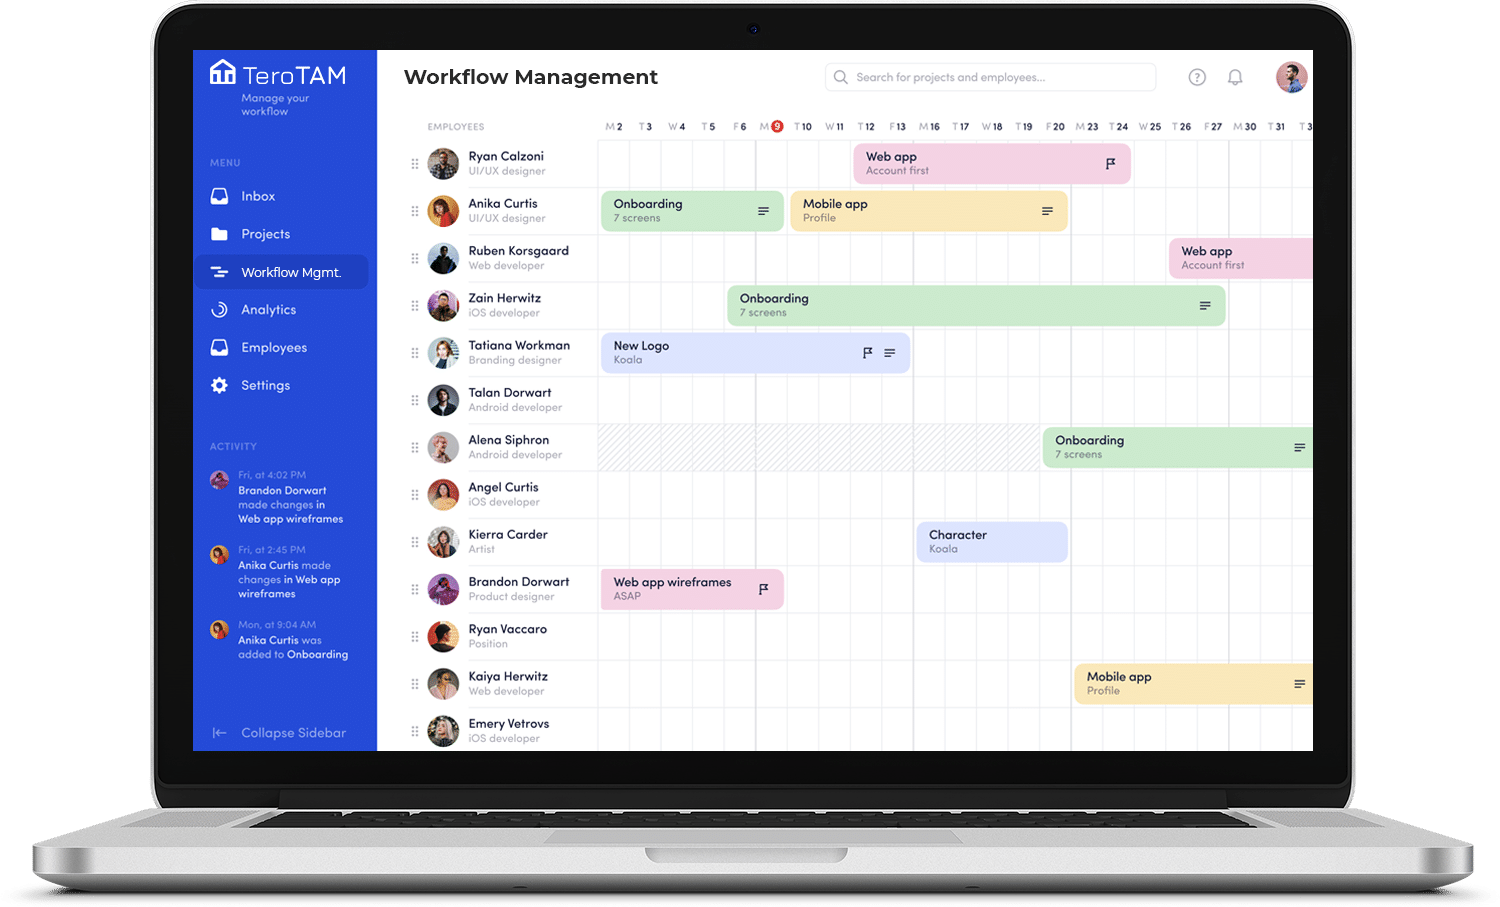
Task: Click the TeroTAM logo
Action: (x=278, y=72)
